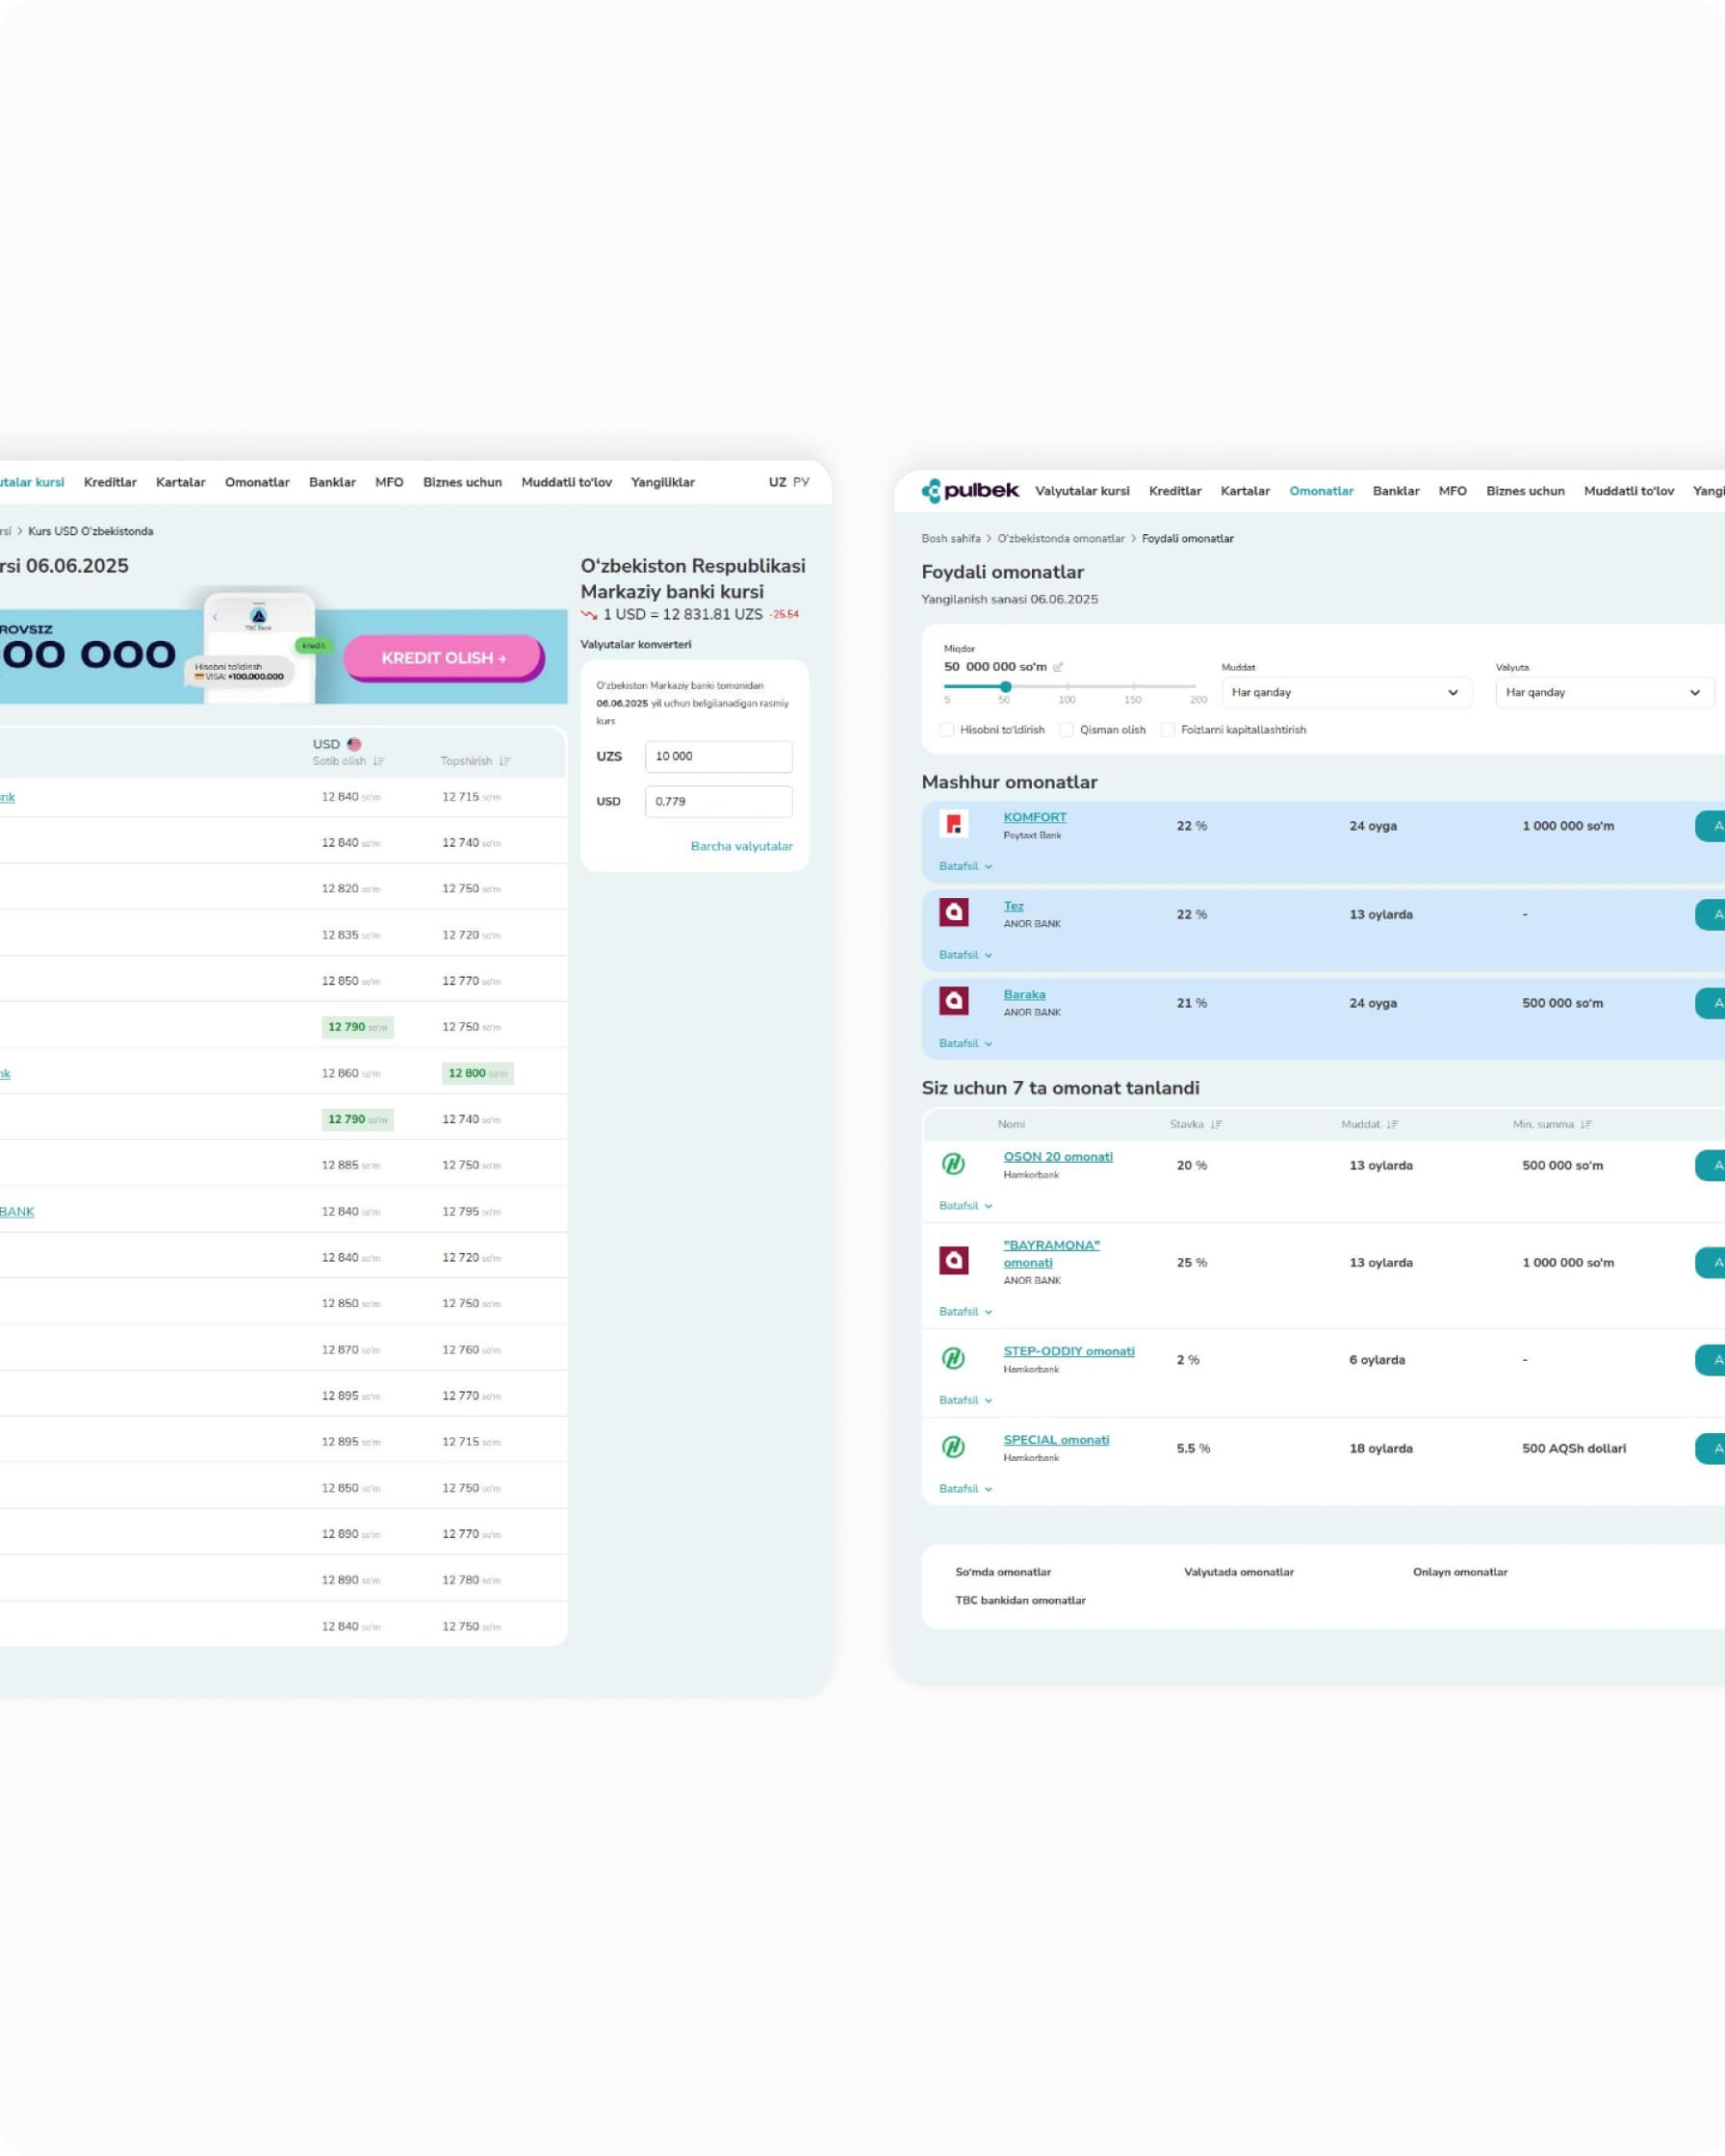This screenshot has height=2156, width=1725.
Task: Switch the site language to UZ
Action: (777, 482)
